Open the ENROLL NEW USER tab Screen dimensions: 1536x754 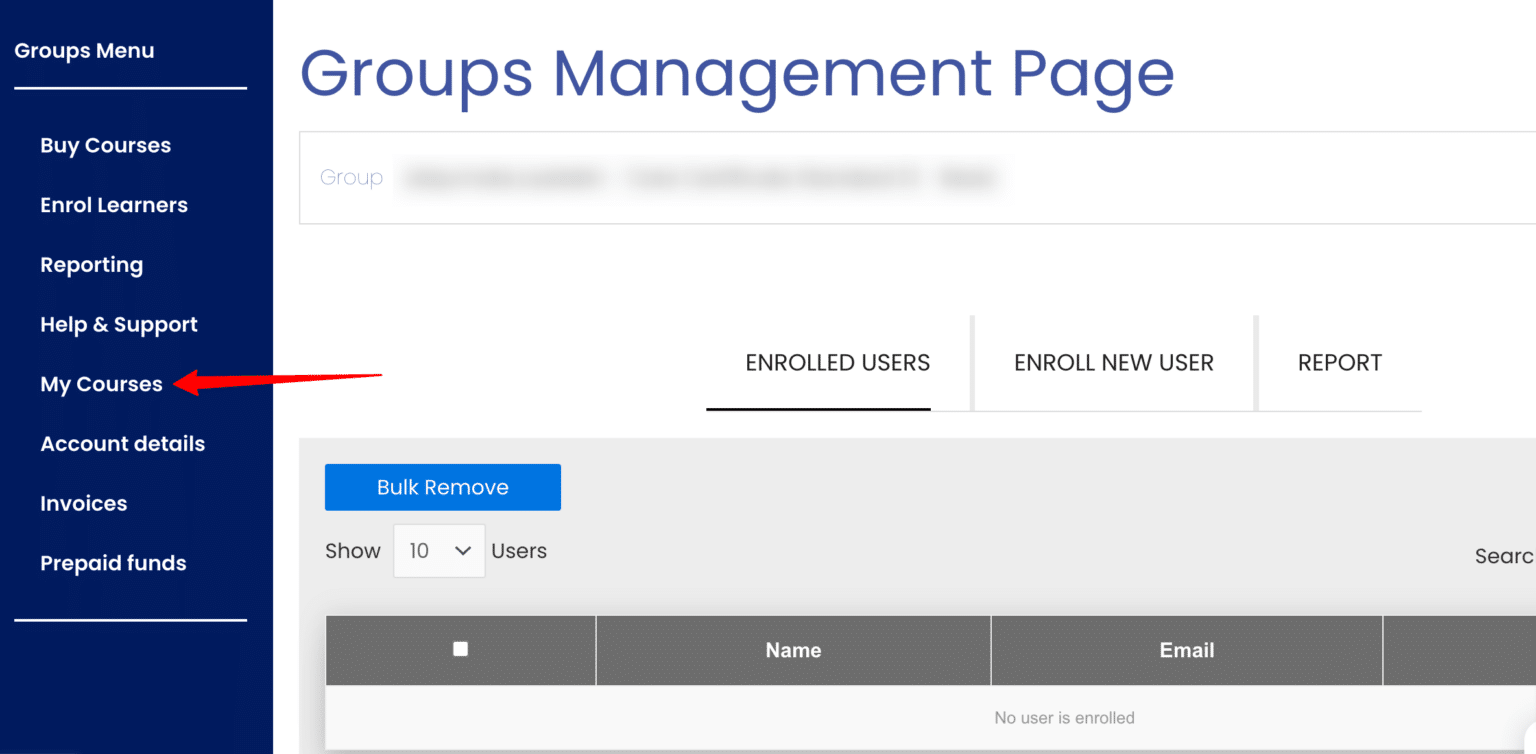tap(1113, 362)
